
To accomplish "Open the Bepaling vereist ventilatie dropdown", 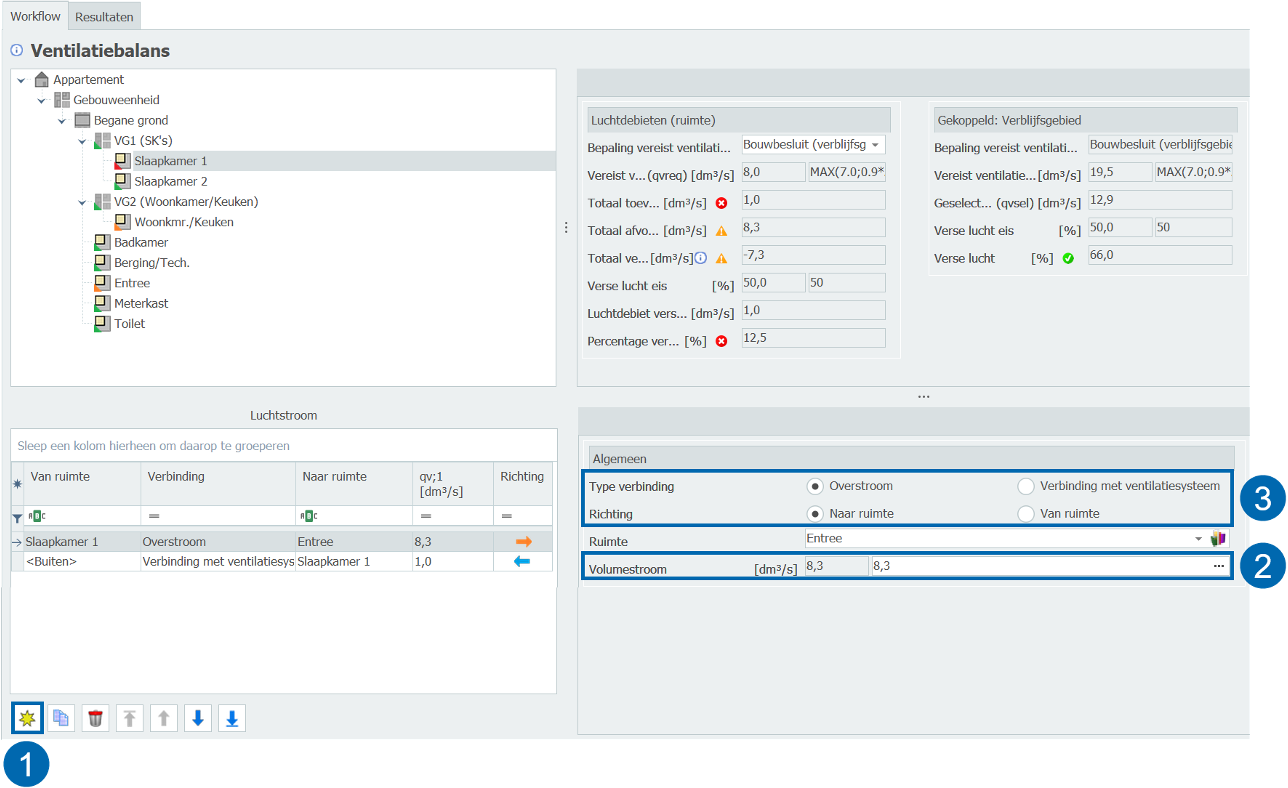I will 875,145.
